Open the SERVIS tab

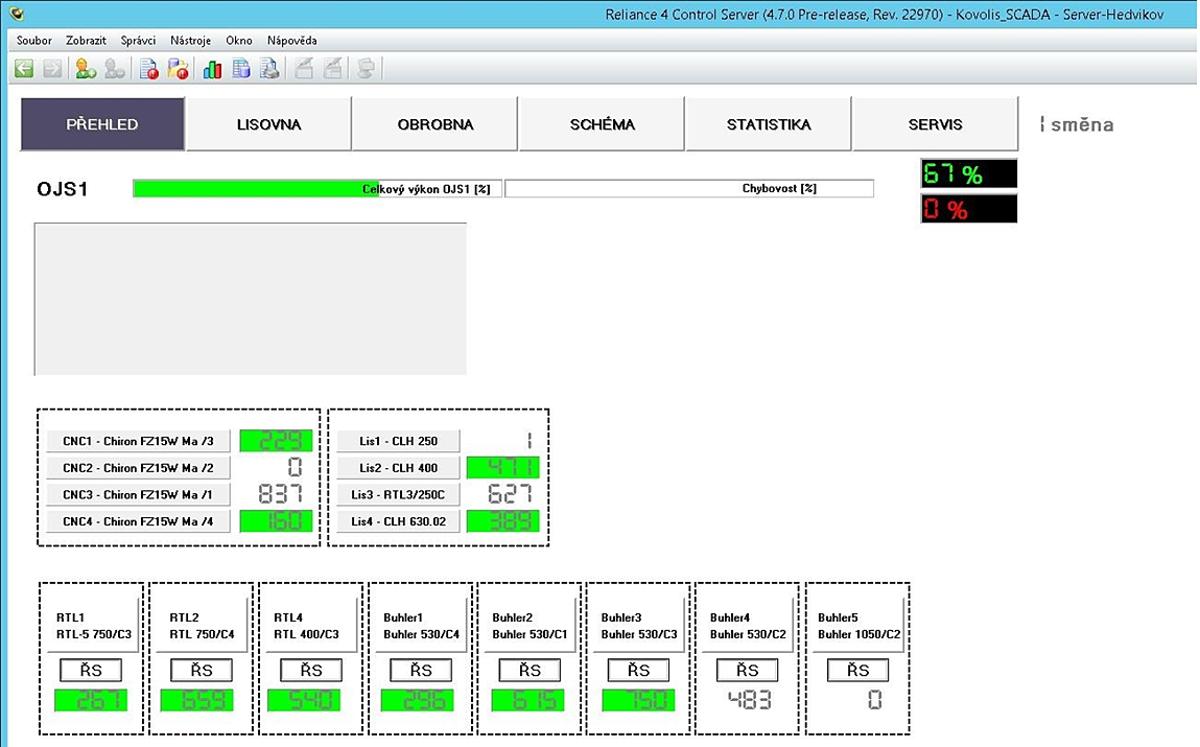(935, 125)
